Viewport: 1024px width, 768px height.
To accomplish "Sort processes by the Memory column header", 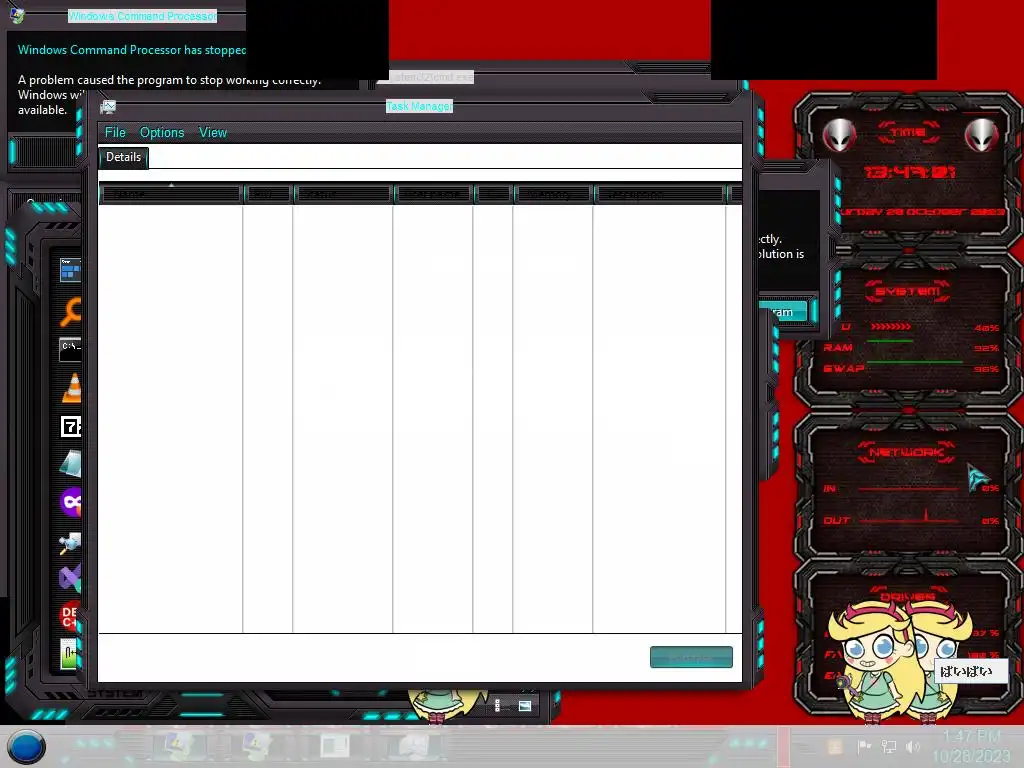I will [553, 194].
